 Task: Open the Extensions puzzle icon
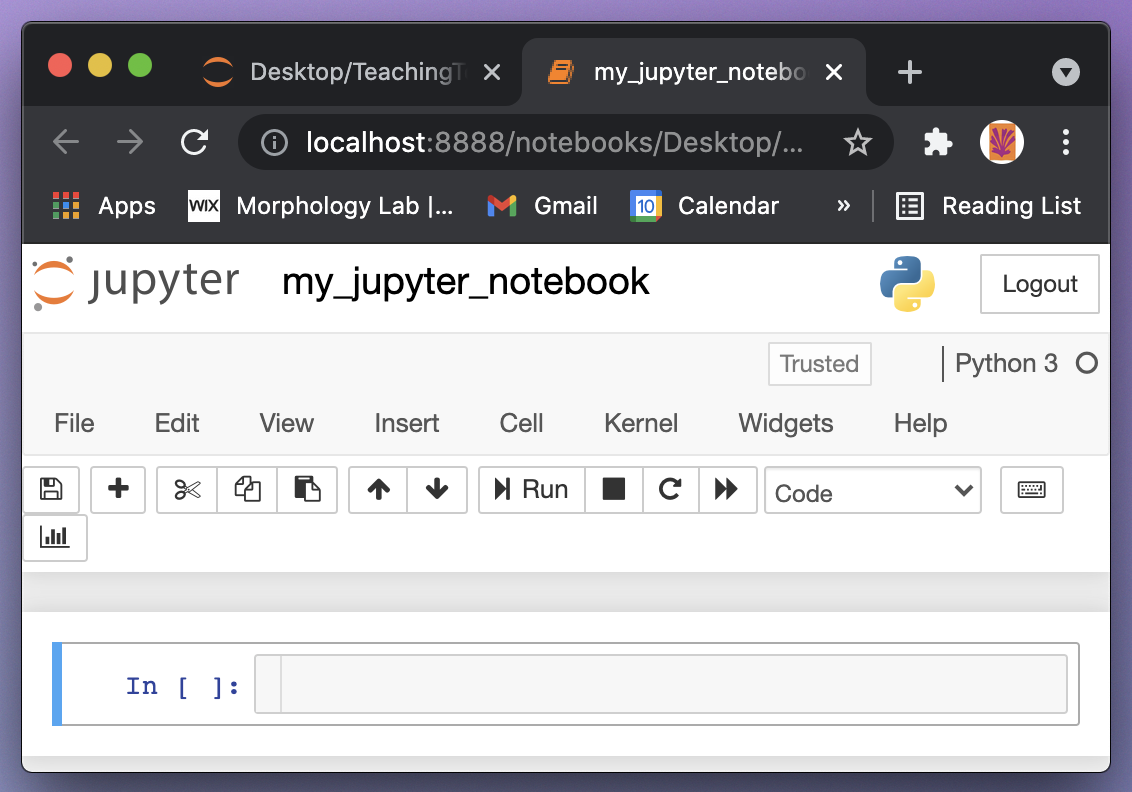938,142
